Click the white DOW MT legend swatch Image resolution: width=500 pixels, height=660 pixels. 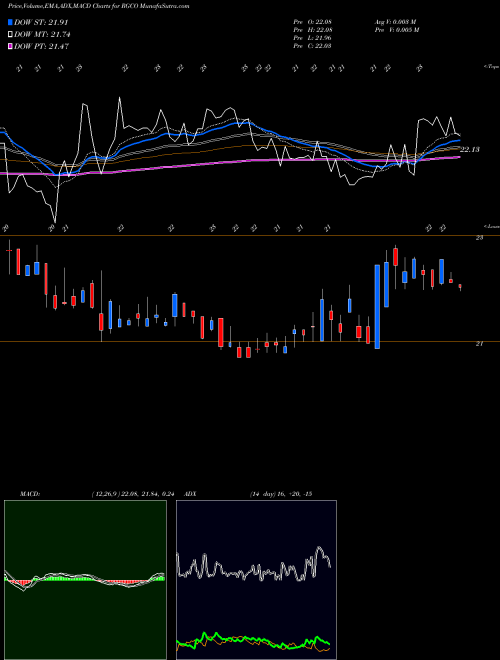click(x=11, y=35)
